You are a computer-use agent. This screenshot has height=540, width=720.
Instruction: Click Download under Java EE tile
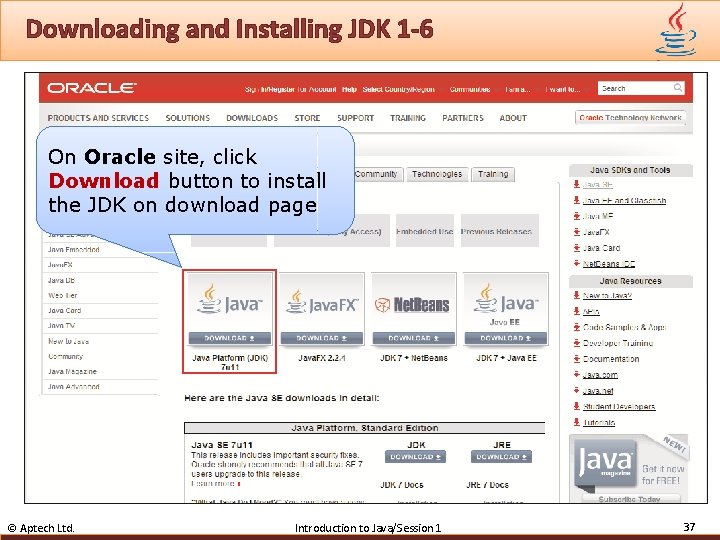[x=506, y=338]
